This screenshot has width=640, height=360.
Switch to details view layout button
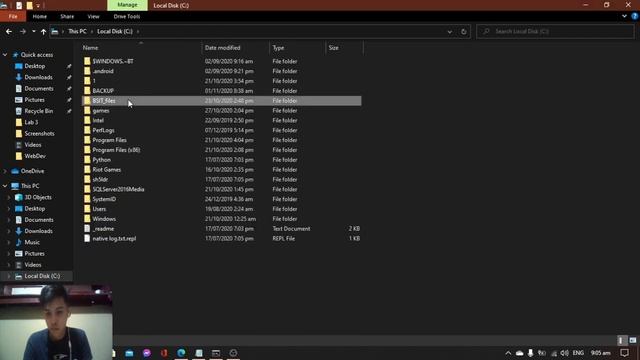621,340
